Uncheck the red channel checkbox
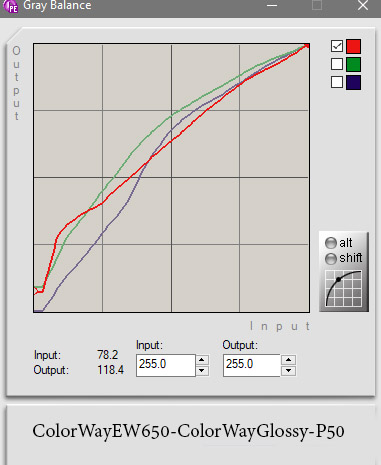 point(337,46)
